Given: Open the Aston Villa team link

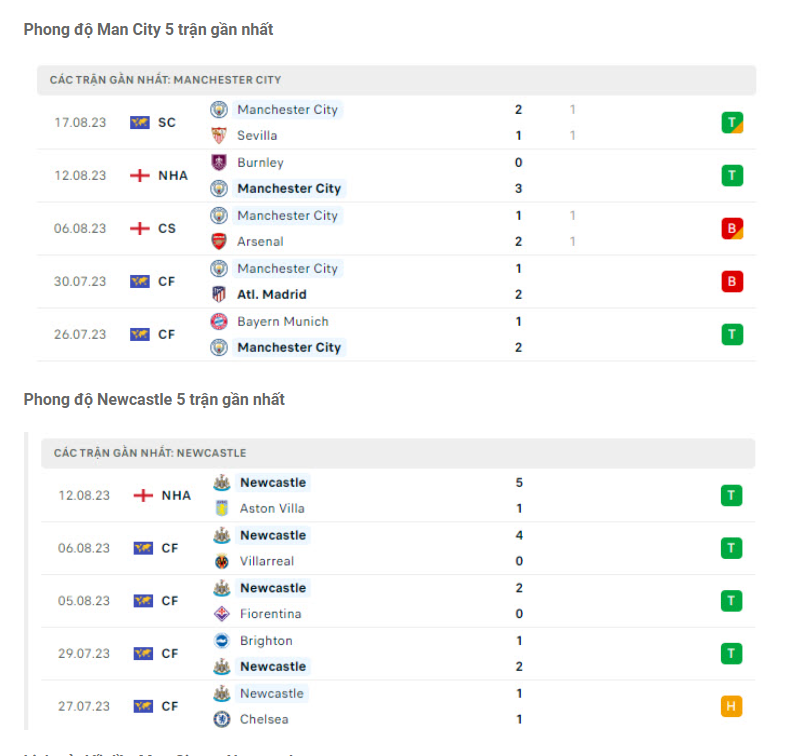Looking at the screenshot, I should pyautogui.click(x=272, y=509).
